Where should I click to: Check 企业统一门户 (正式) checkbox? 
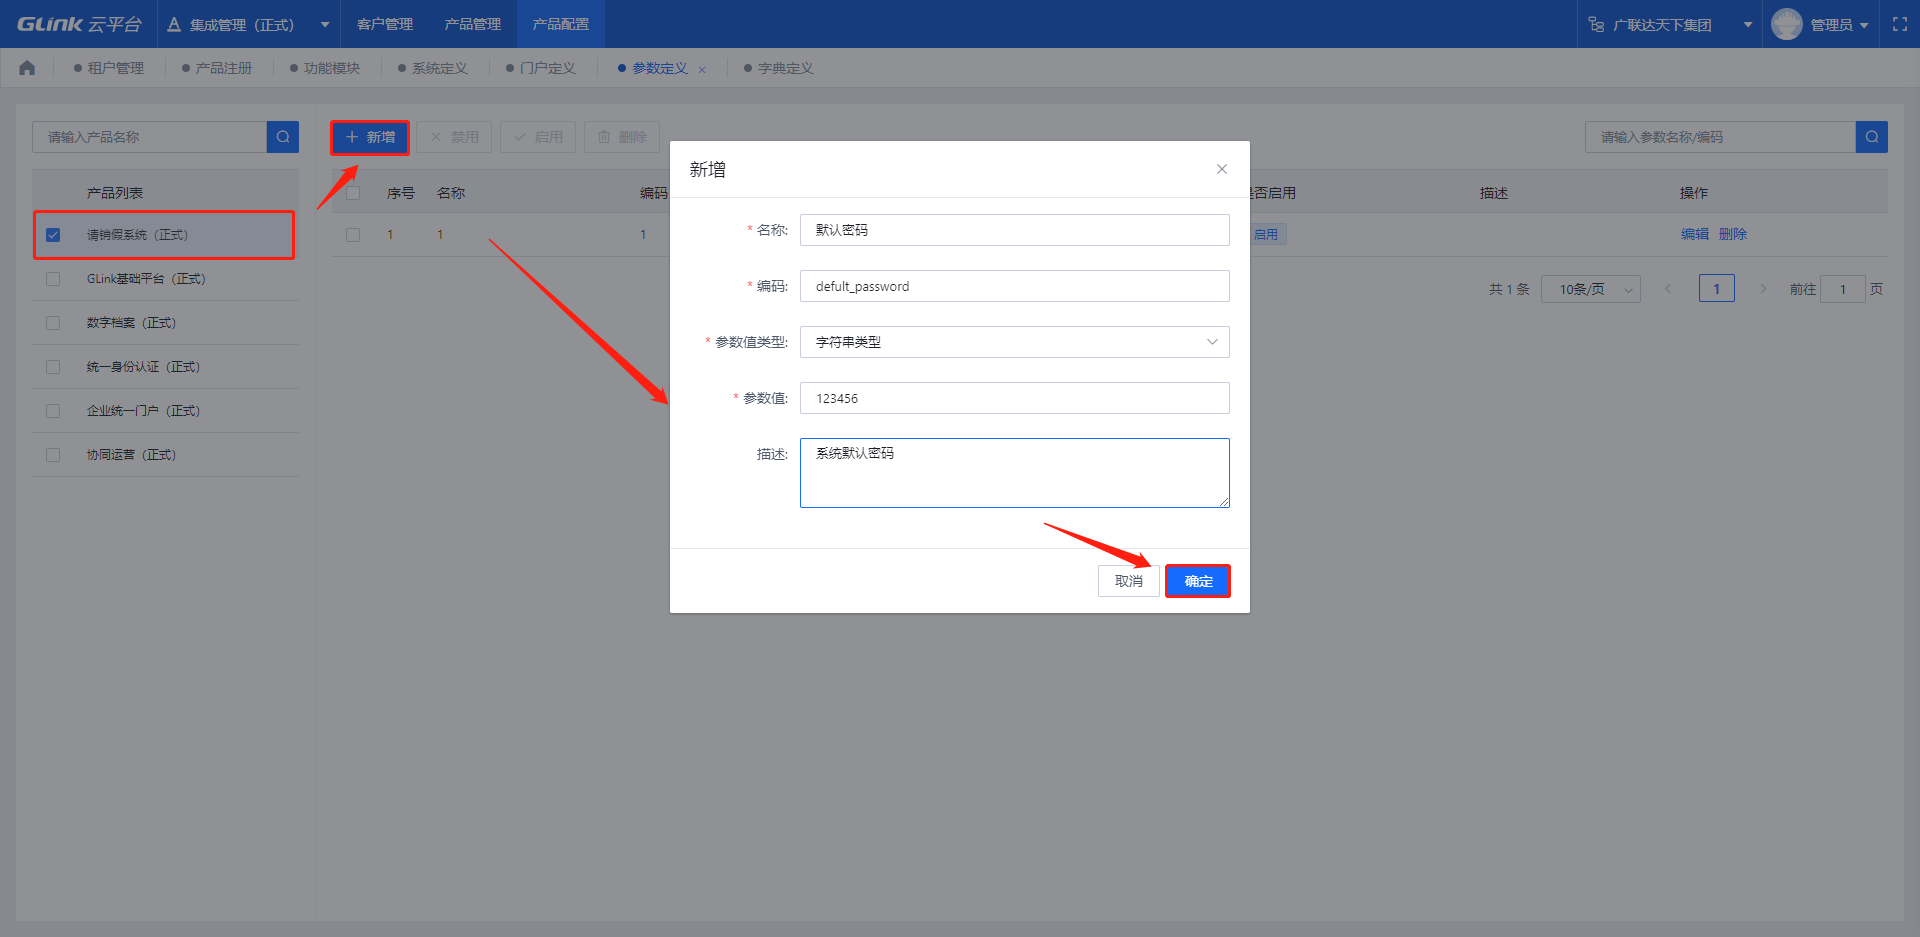click(53, 411)
